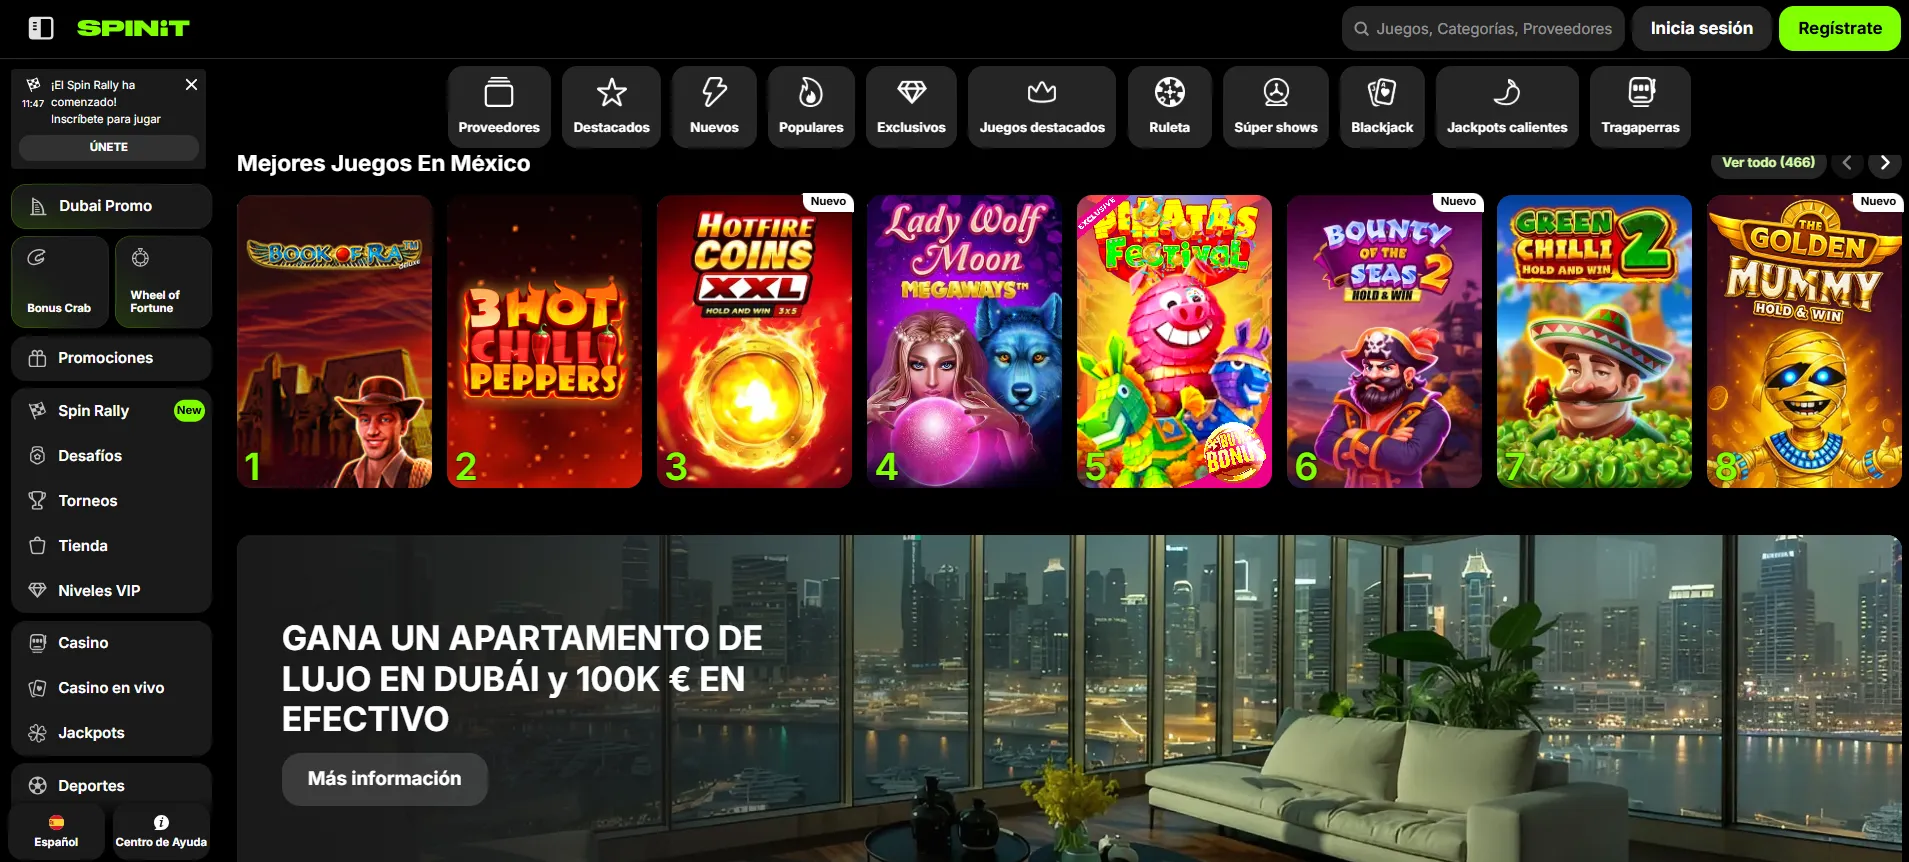Open the Piñatas Festival game
This screenshot has width=1909, height=862.
click(1174, 341)
